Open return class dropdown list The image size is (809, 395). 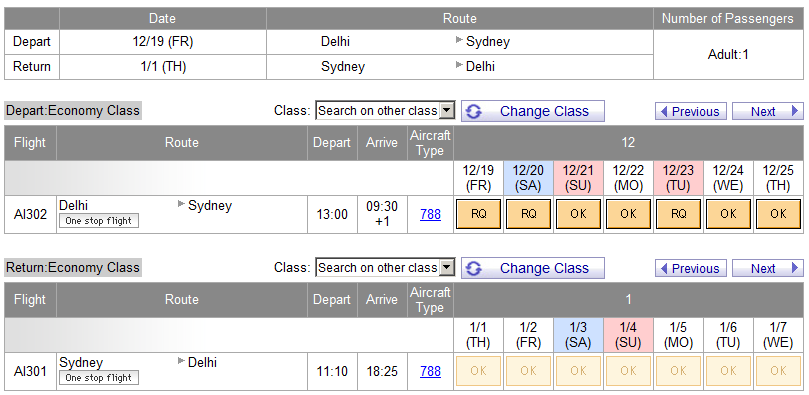click(x=385, y=268)
